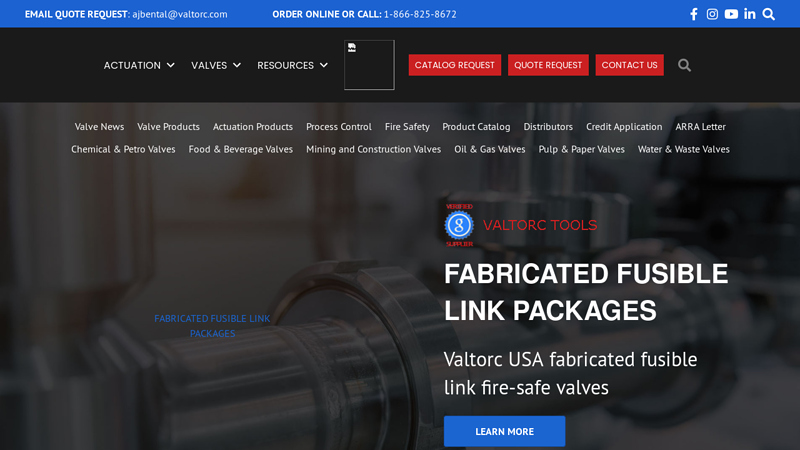Open the ARRA Letter link
The image size is (800, 450).
point(700,127)
